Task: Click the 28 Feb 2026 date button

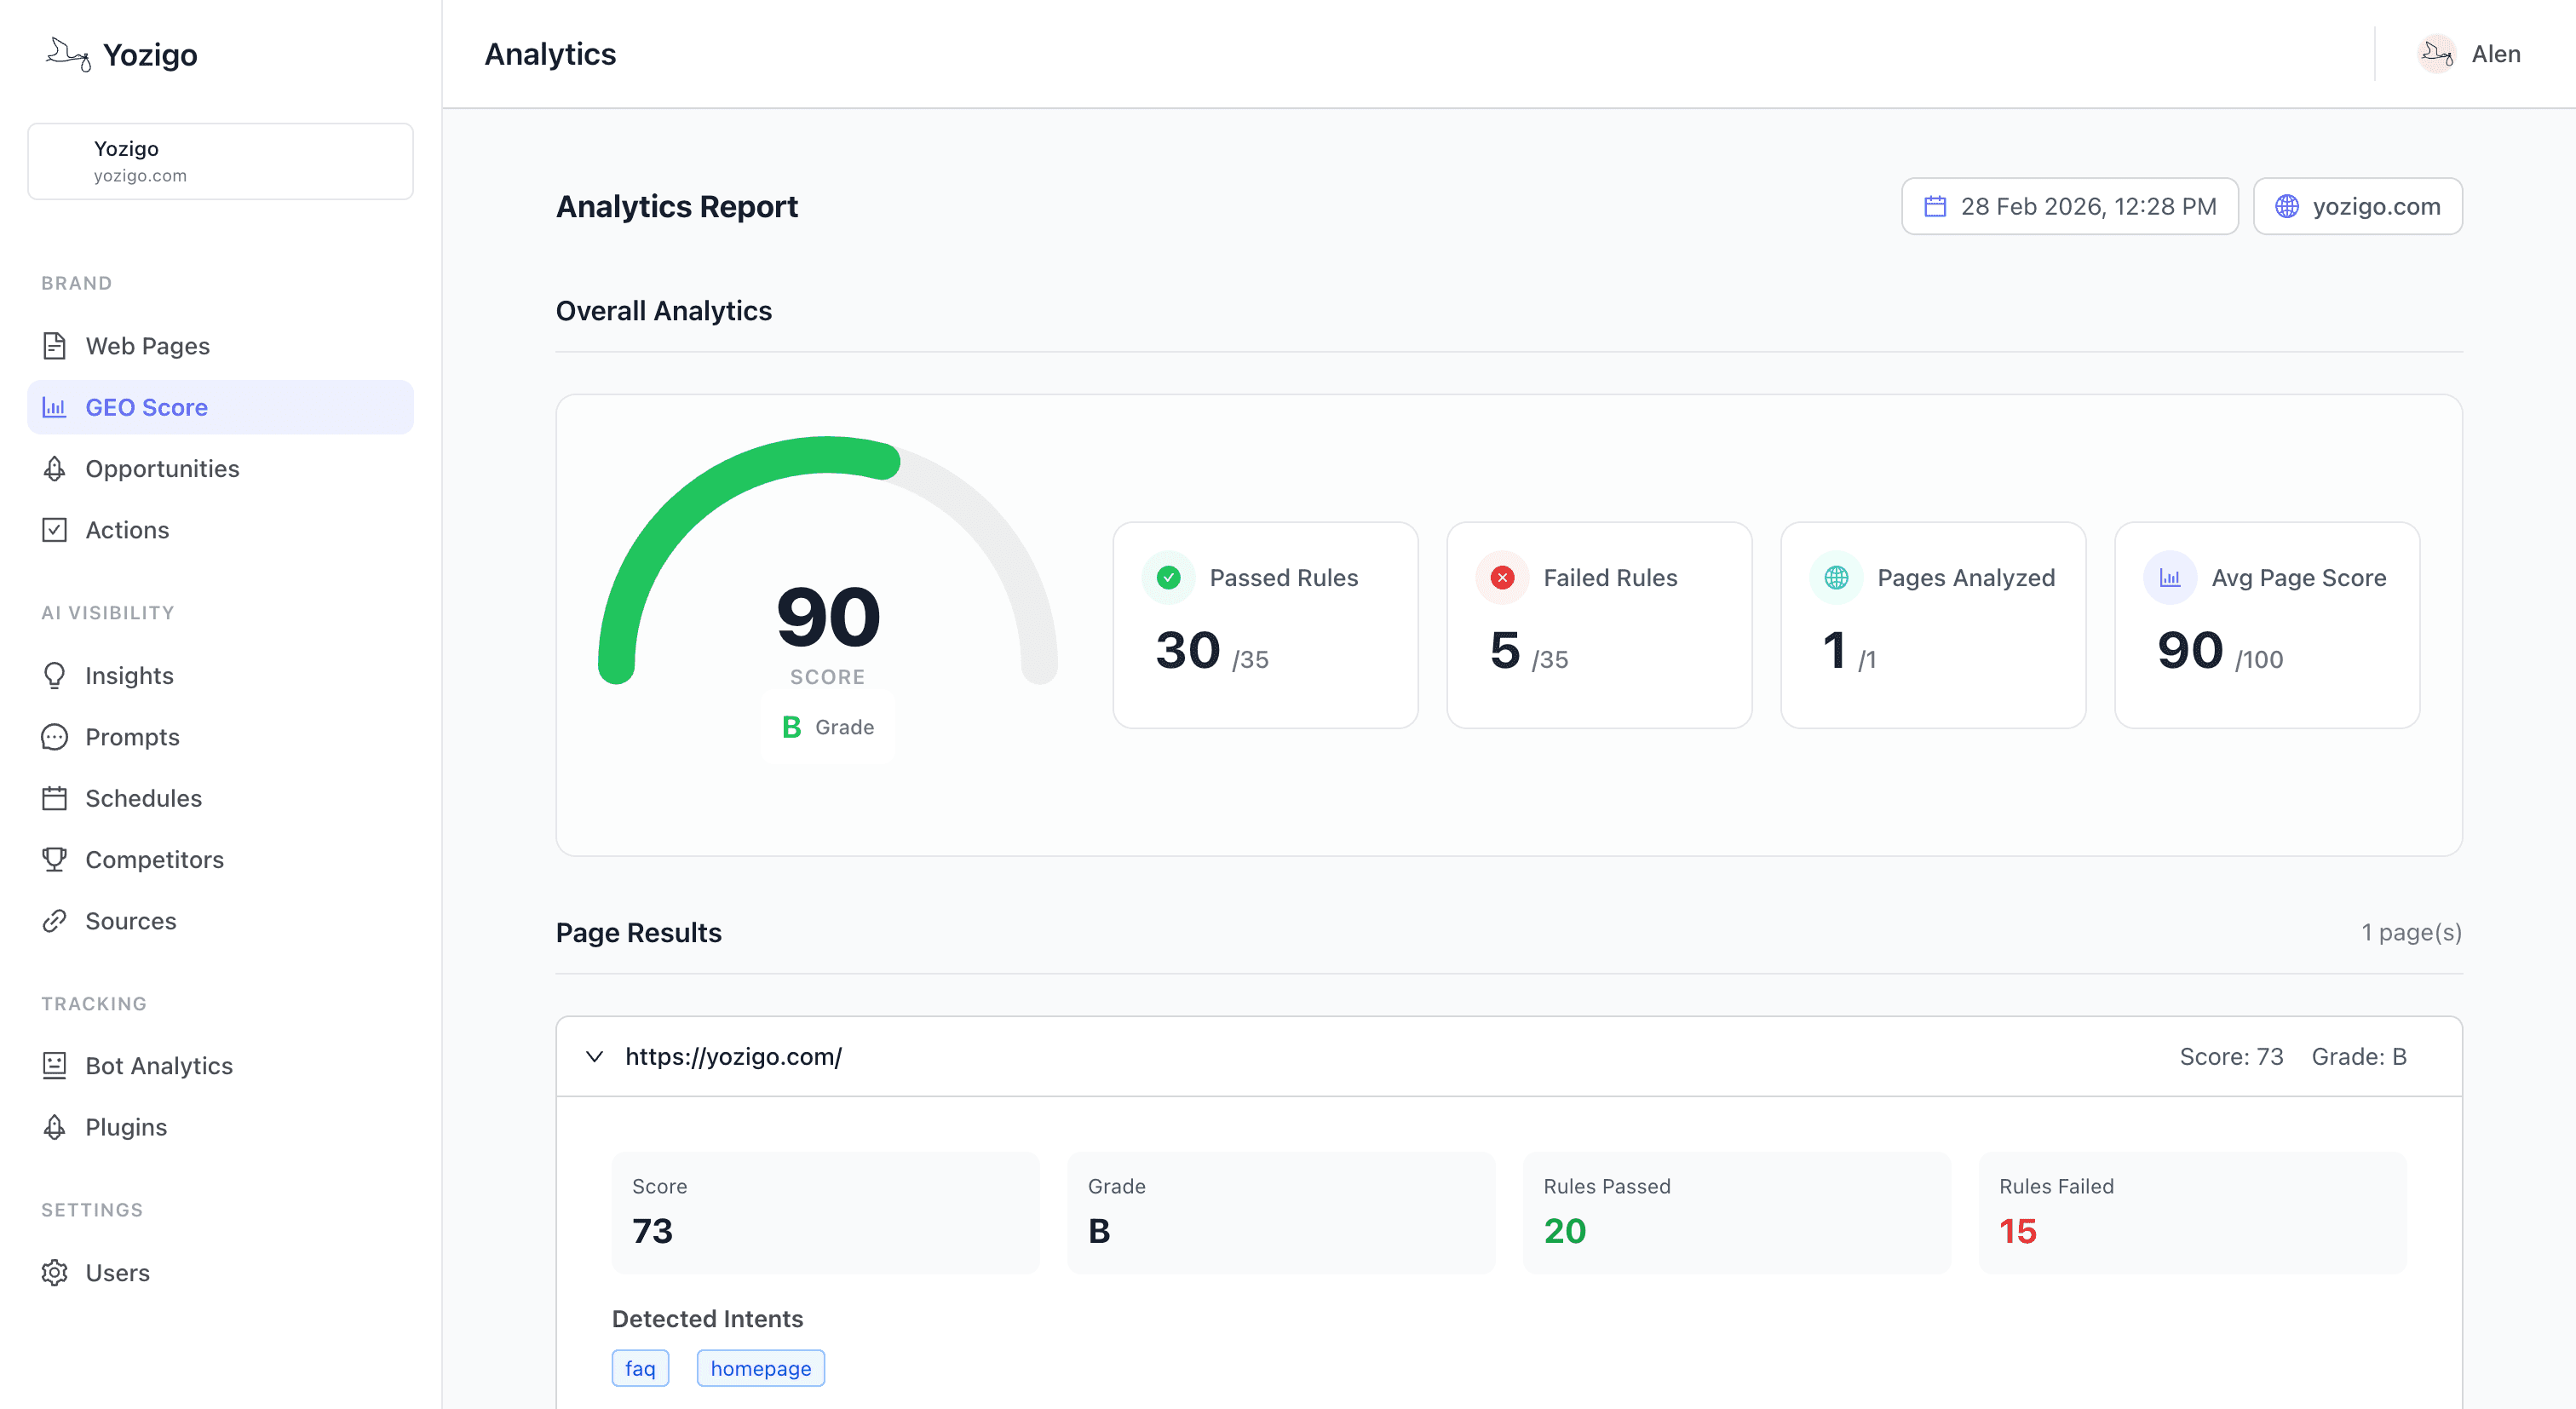Action: (x=2069, y=206)
